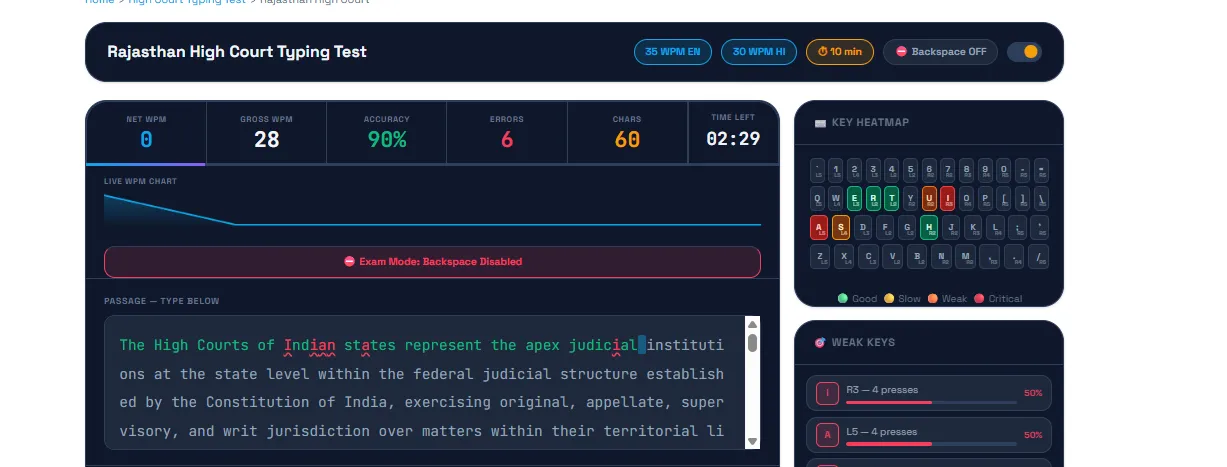This screenshot has height=467, width=1227.
Task: Click the Backspace OFF pill
Action: 940,52
